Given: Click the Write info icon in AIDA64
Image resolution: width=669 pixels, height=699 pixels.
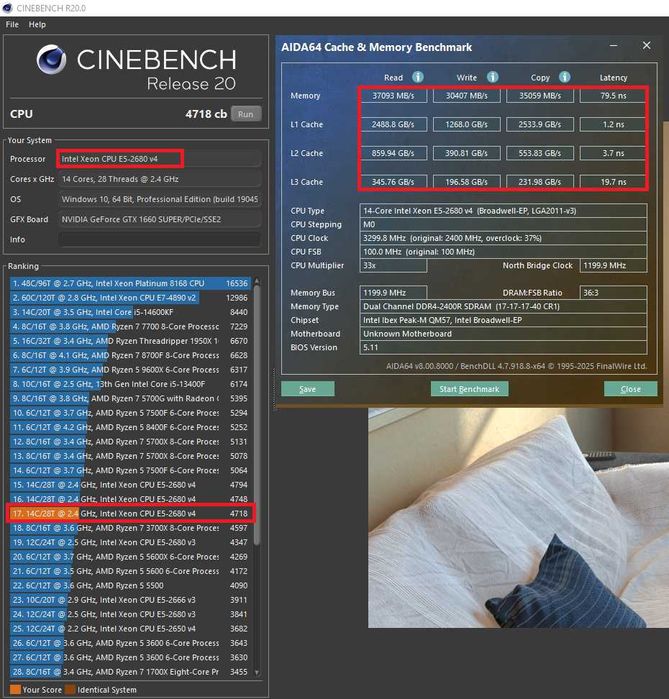Looking at the screenshot, I should pyautogui.click(x=493, y=77).
